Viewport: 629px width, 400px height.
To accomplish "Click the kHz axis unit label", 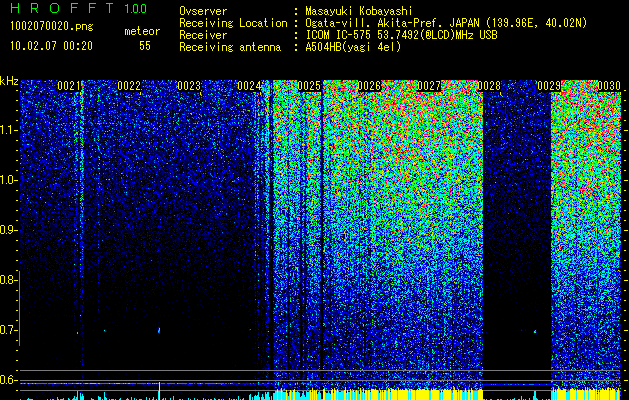I will tap(9, 81).
